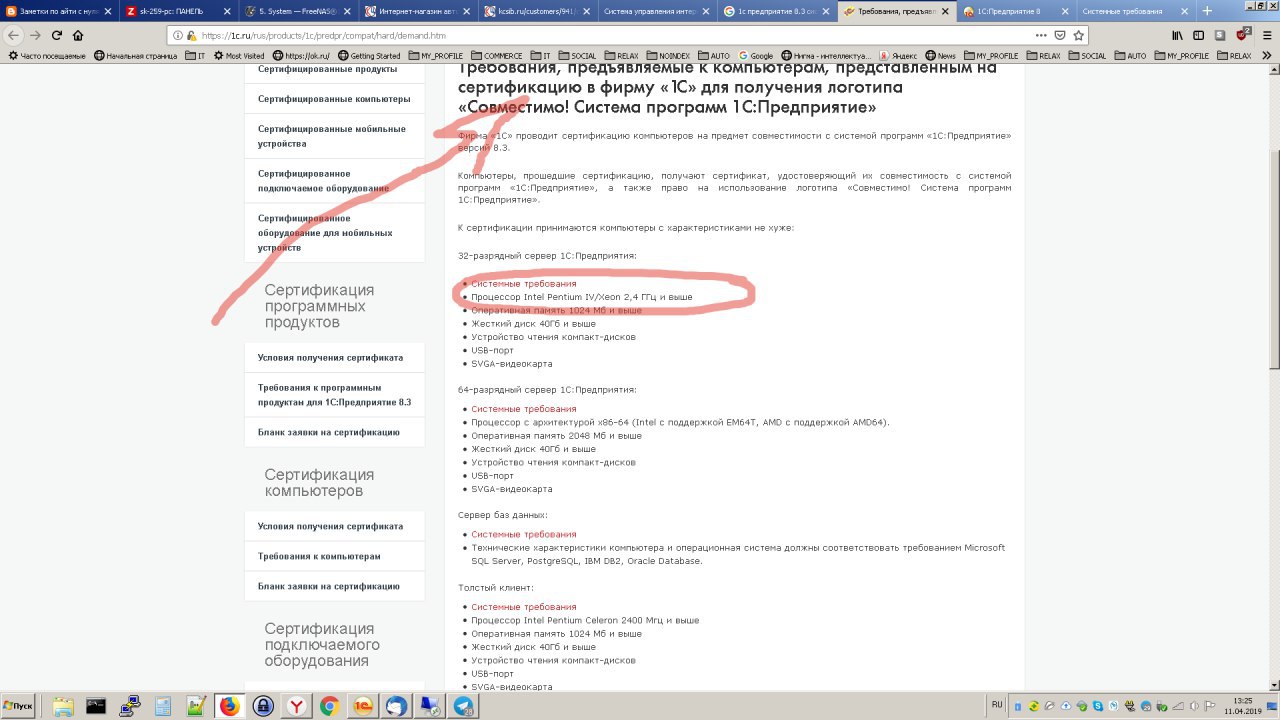Open 'Сертифицированные компьютеры' sidebar item

click(334, 99)
